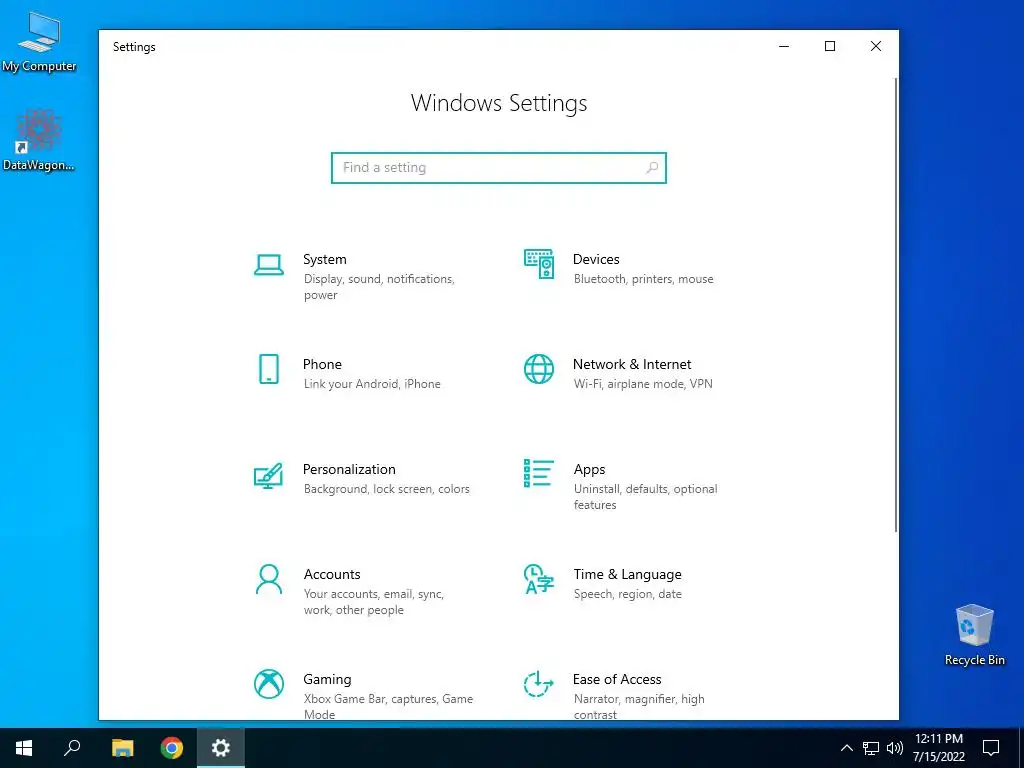Open the notification center icon
This screenshot has height=768, width=1024.
coord(991,748)
